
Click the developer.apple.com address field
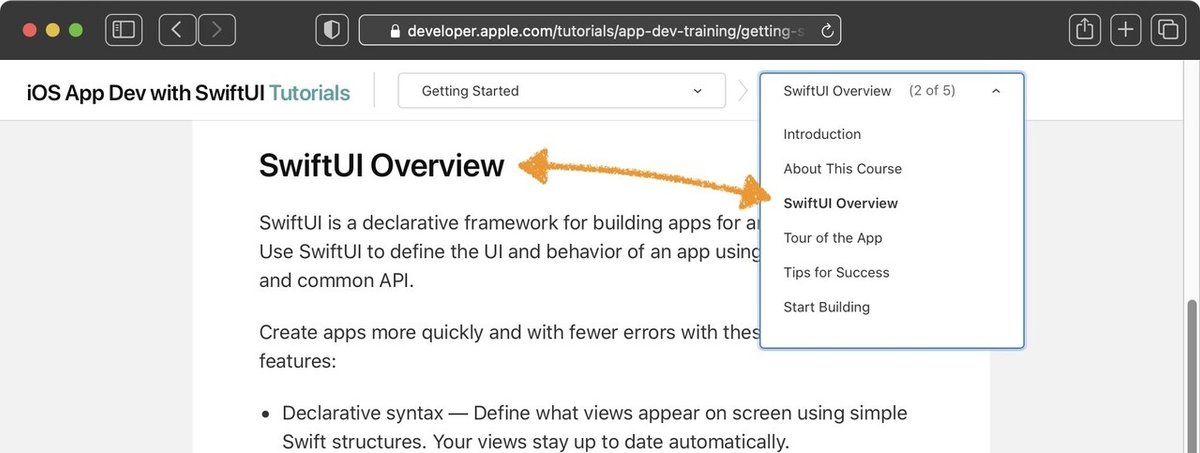[x=600, y=30]
